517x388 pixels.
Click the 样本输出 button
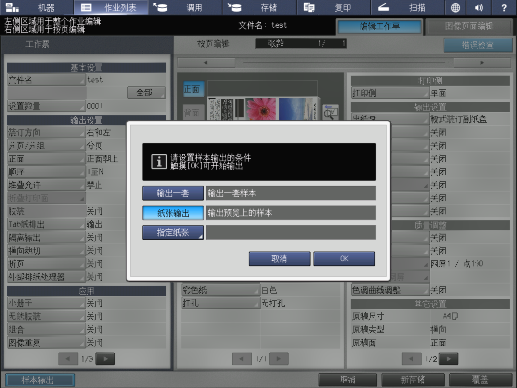click(x=40, y=380)
